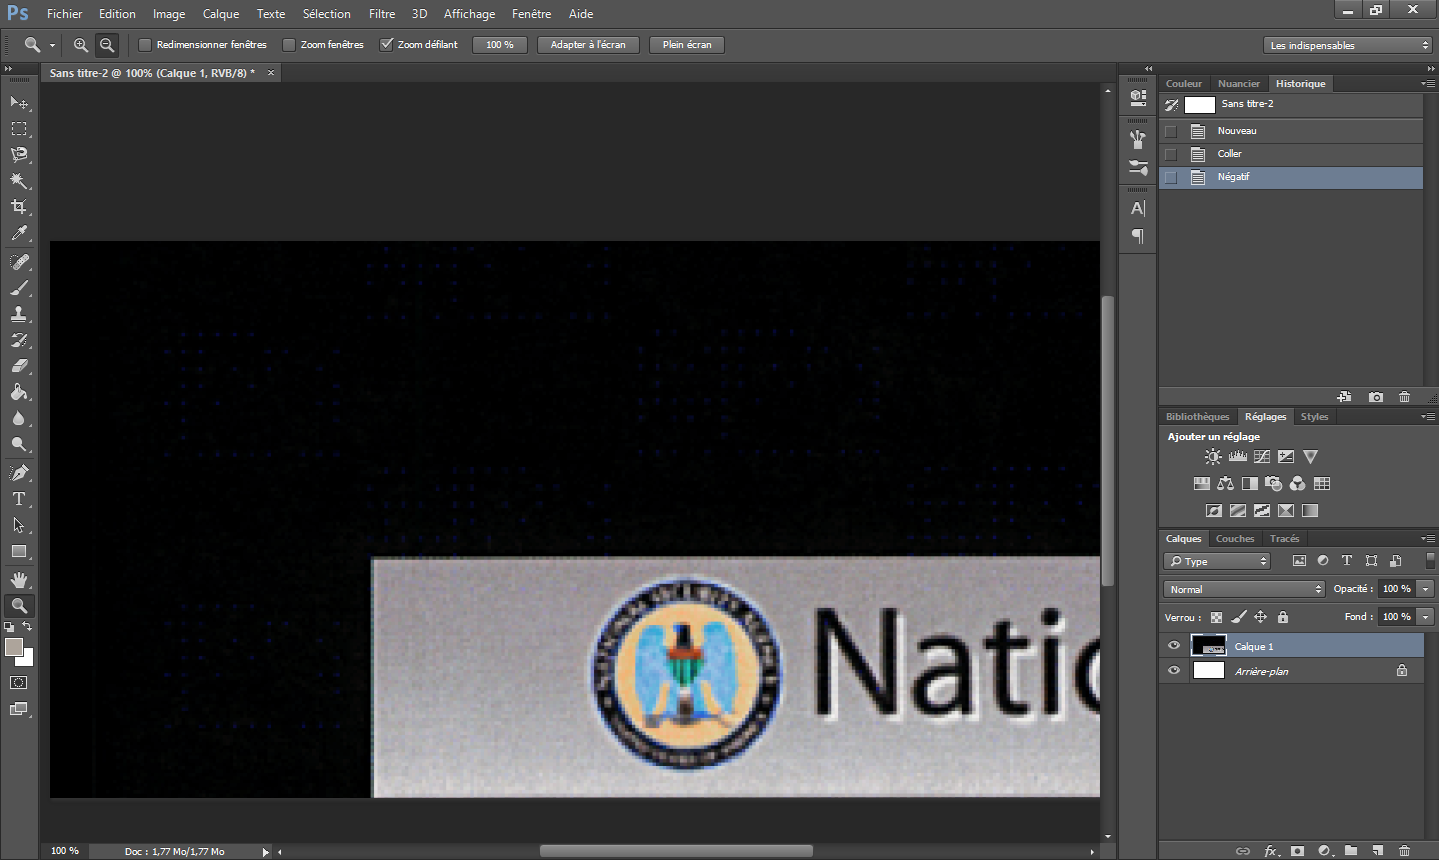Select the Eraser tool

coord(19,366)
